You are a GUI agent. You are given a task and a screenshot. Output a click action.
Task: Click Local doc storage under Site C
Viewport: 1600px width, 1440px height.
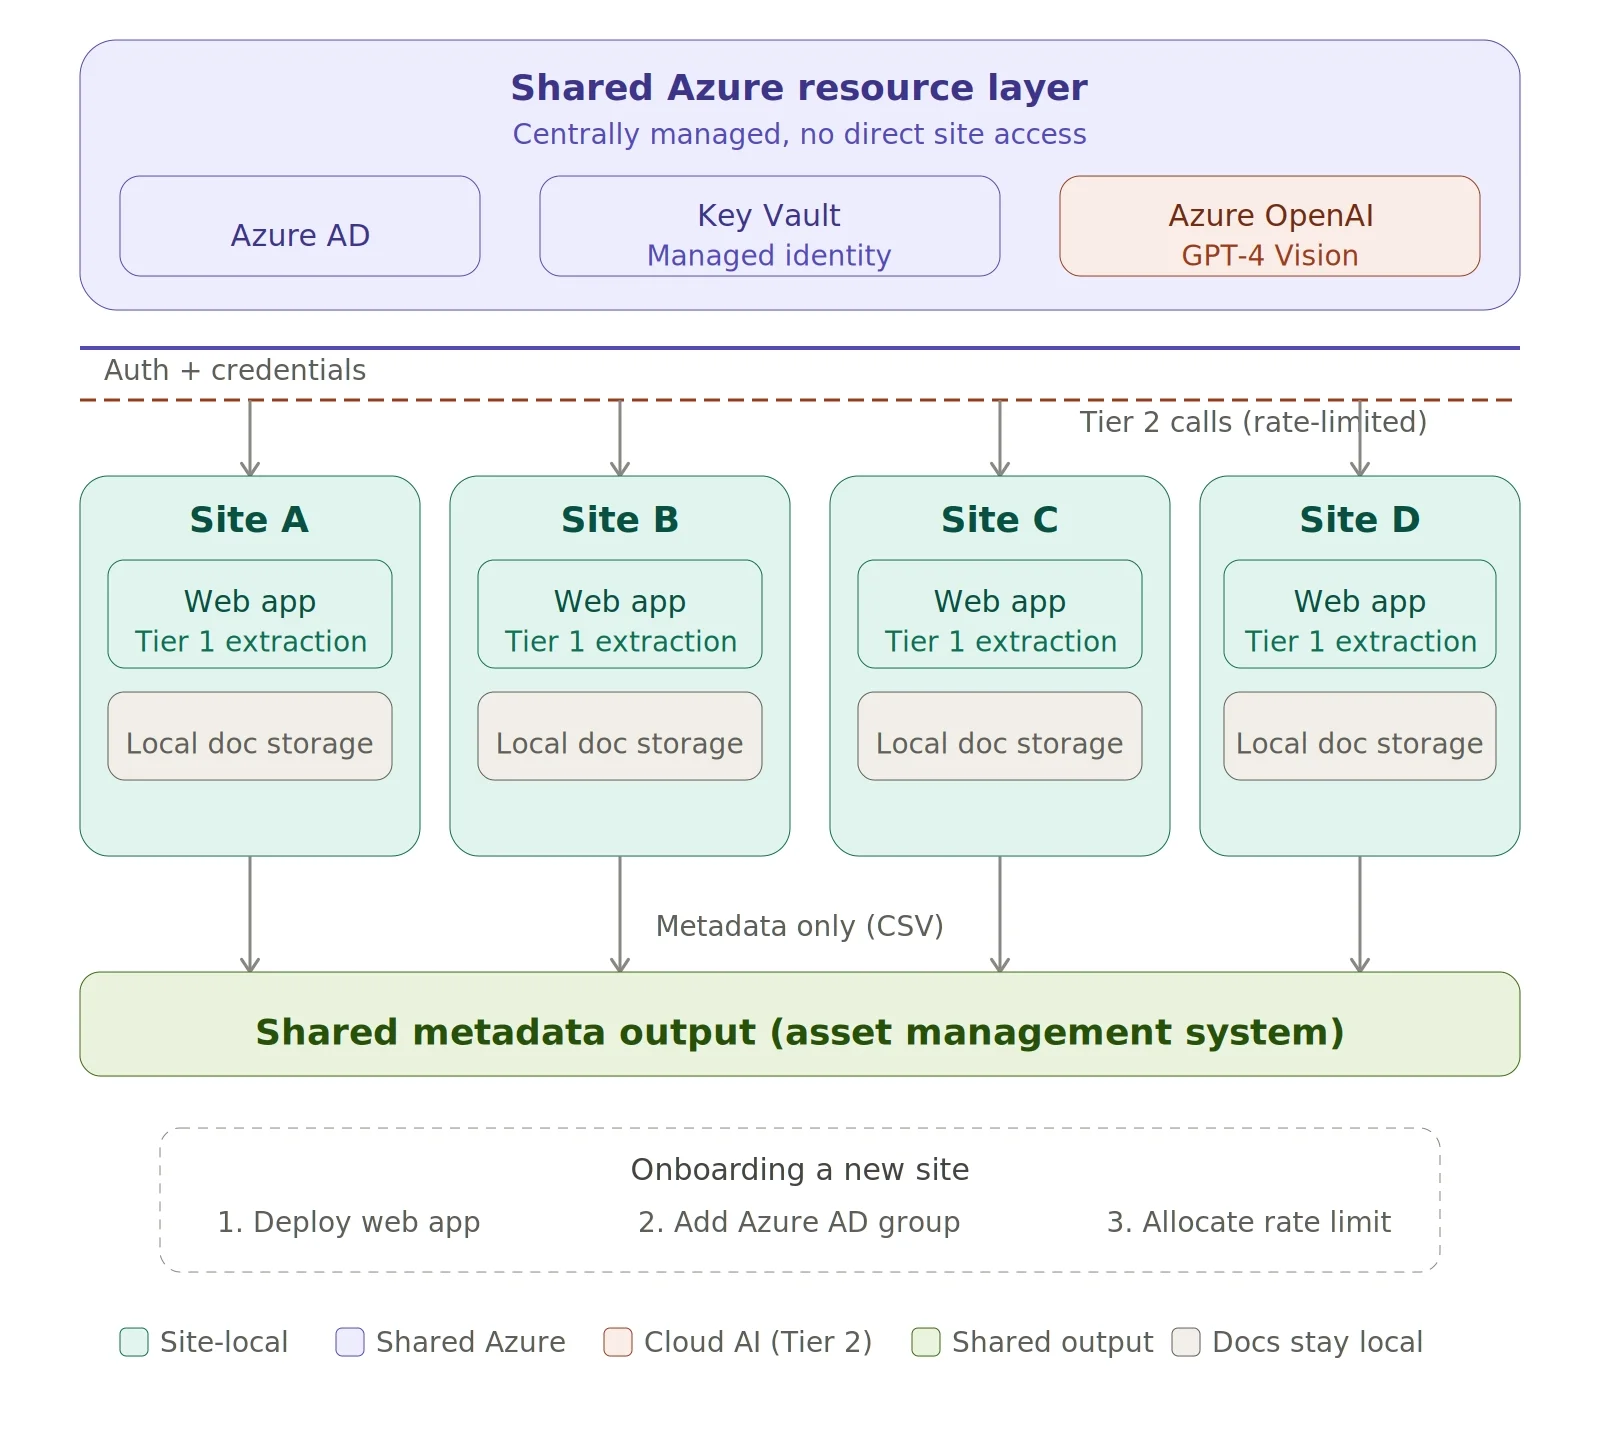click(x=1000, y=736)
